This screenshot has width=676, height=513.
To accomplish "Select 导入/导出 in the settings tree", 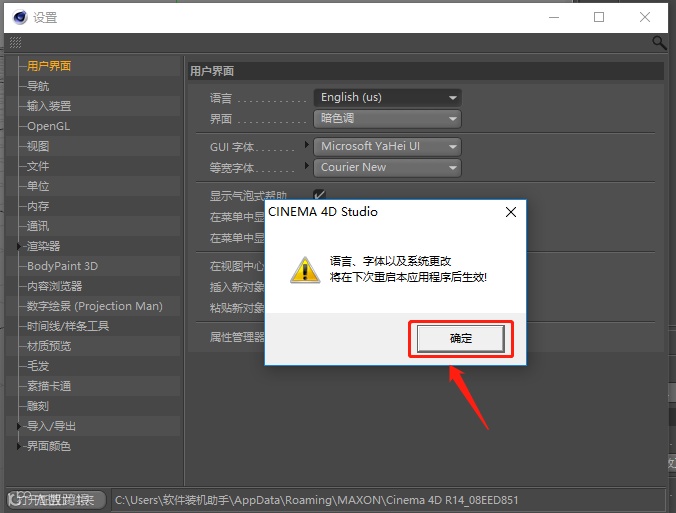I will 51,426.
